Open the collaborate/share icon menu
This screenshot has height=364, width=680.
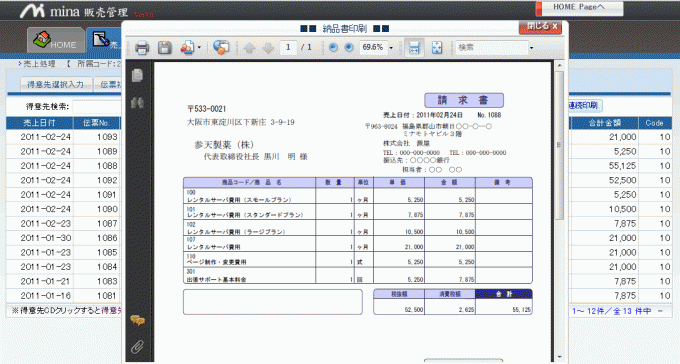click(188, 47)
